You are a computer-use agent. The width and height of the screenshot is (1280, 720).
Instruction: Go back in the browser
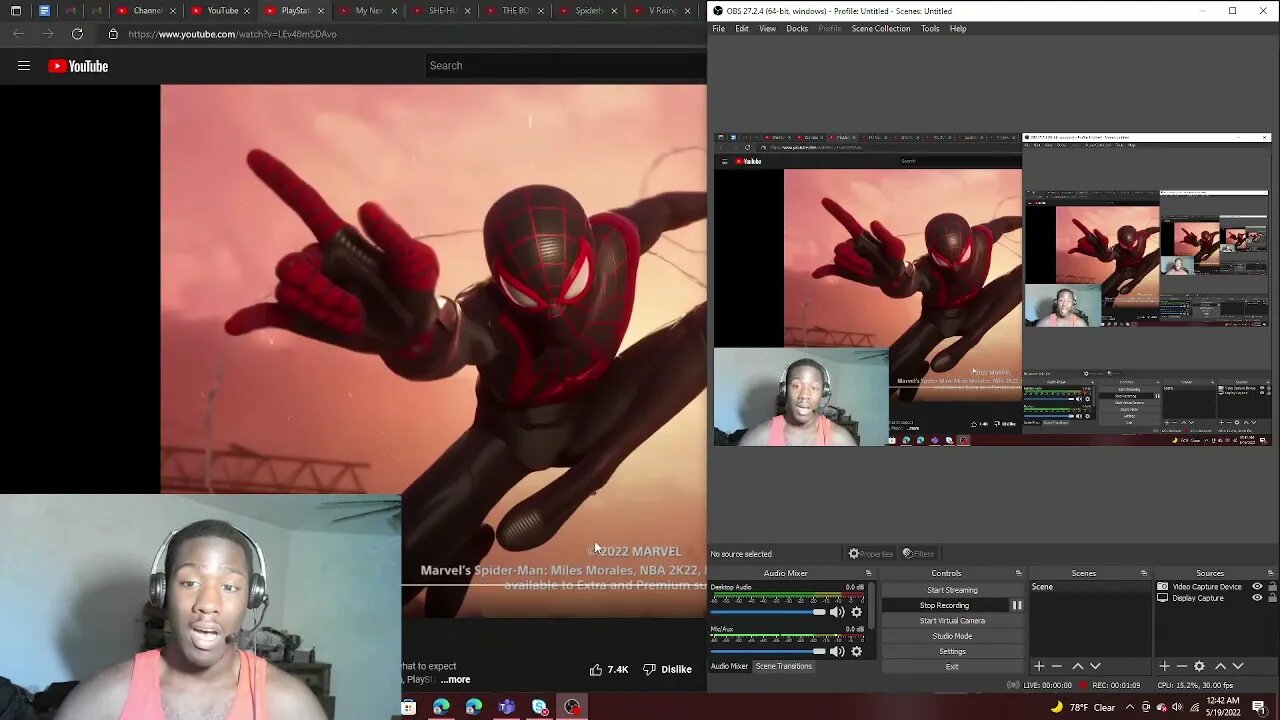click(19, 34)
